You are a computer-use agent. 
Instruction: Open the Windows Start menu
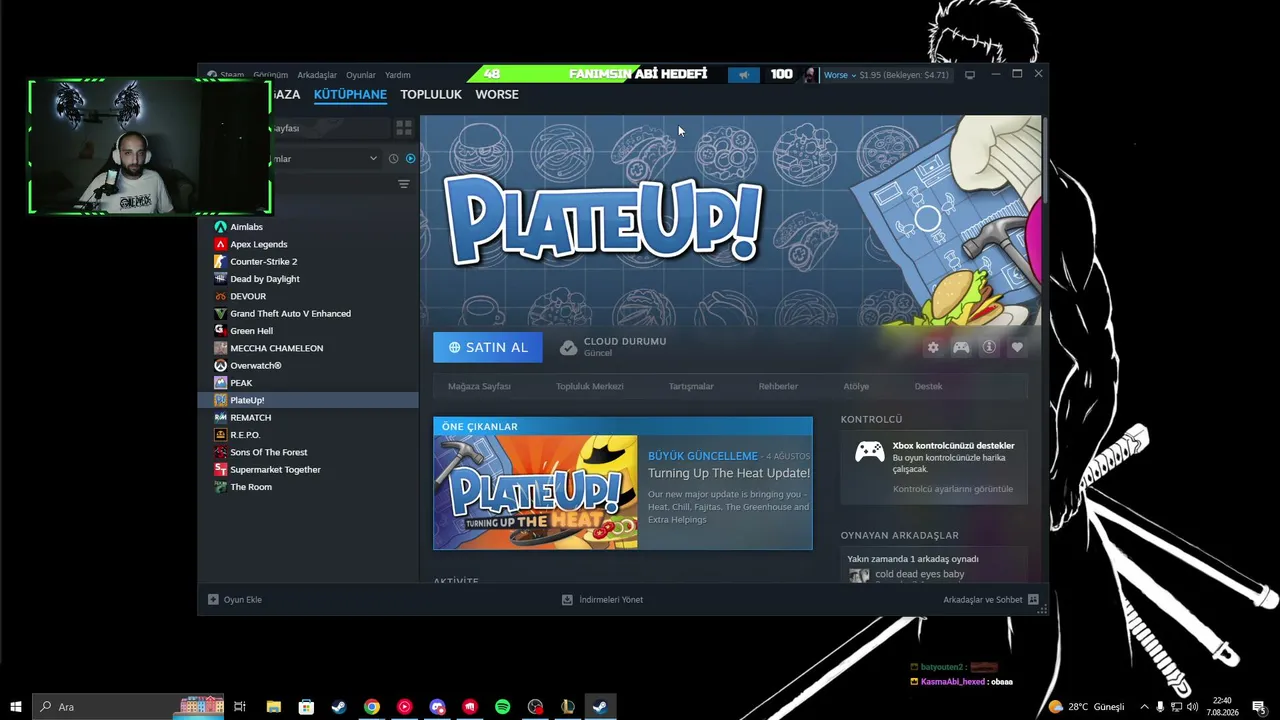pyautogui.click(x=15, y=707)
